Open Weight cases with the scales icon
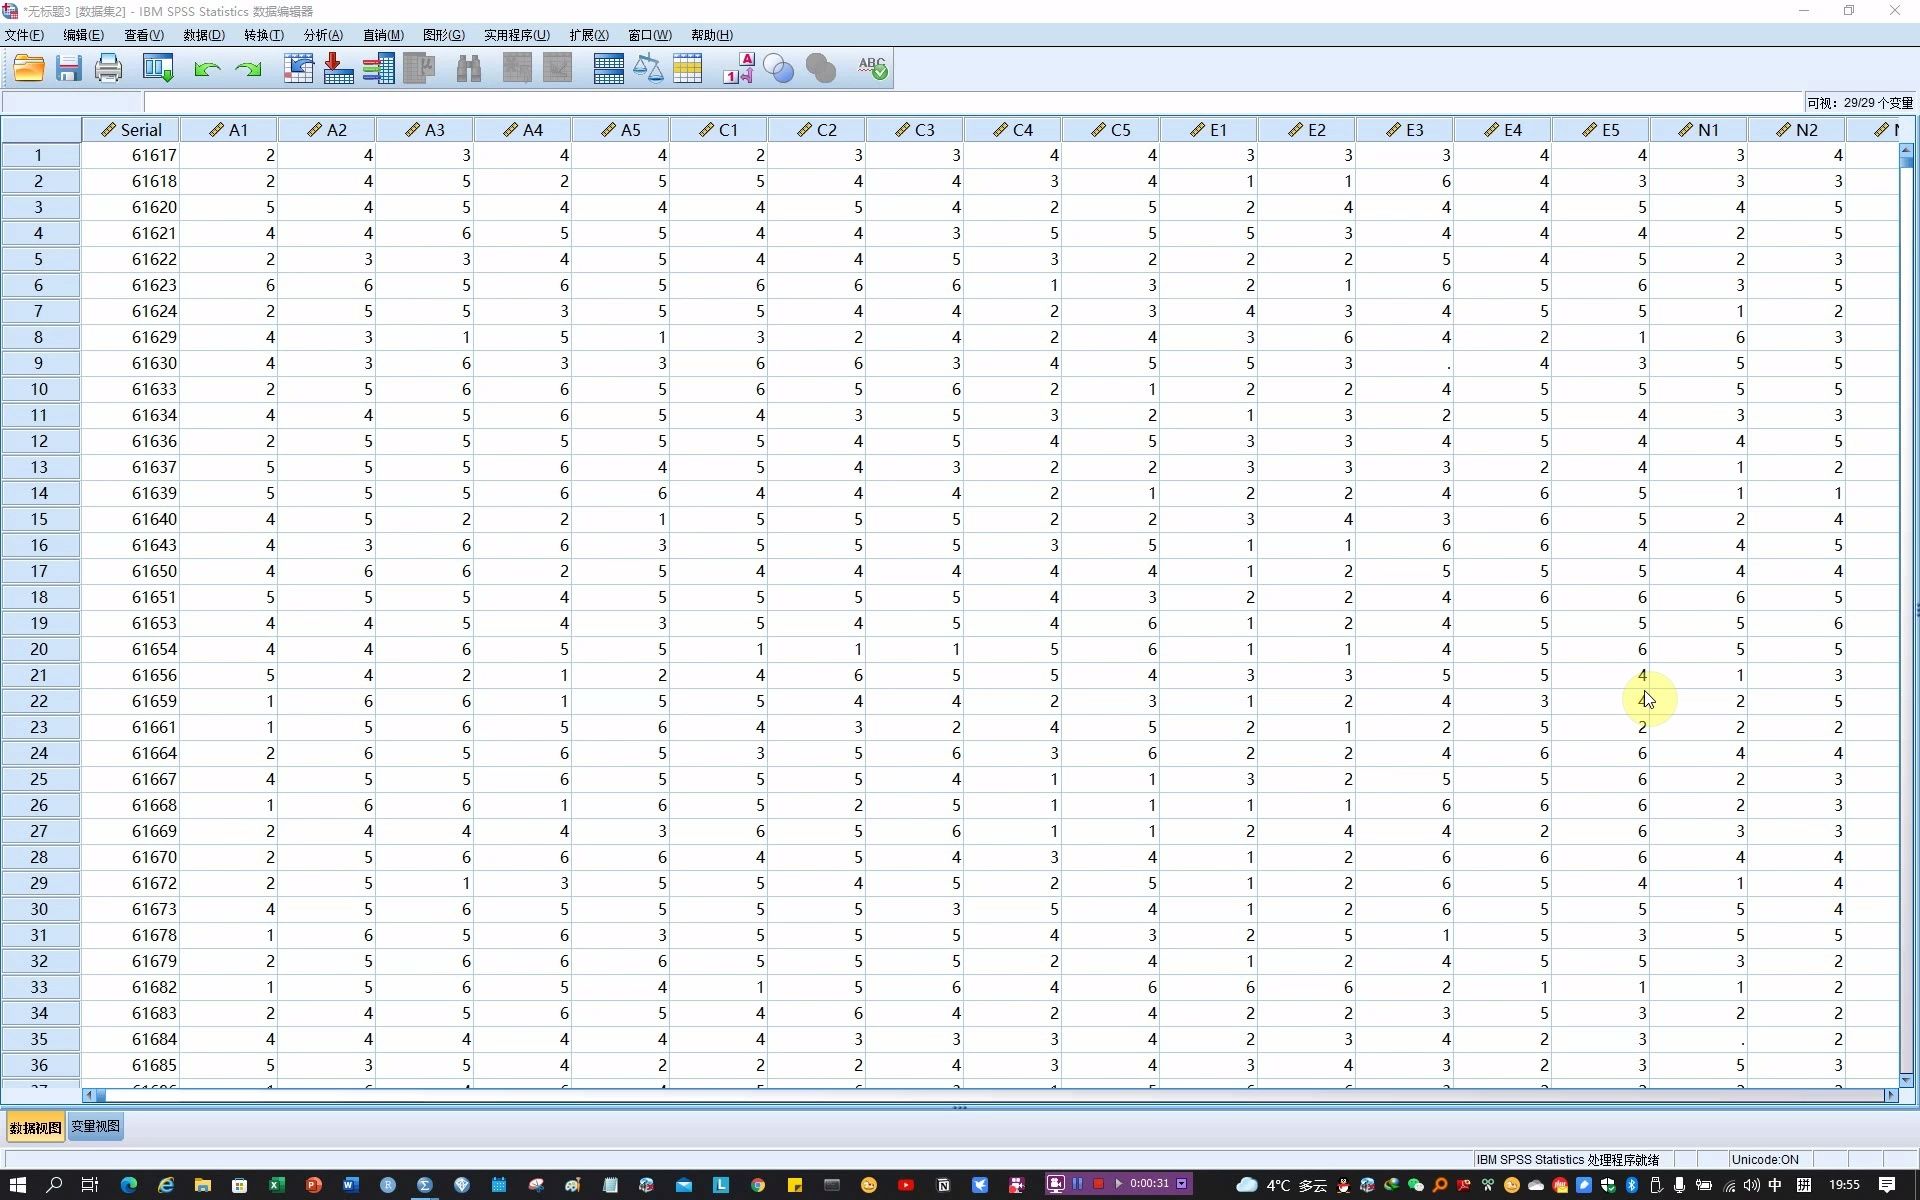The width and height of the screenshot is (1920, 1200). click(x=648, y=68)
